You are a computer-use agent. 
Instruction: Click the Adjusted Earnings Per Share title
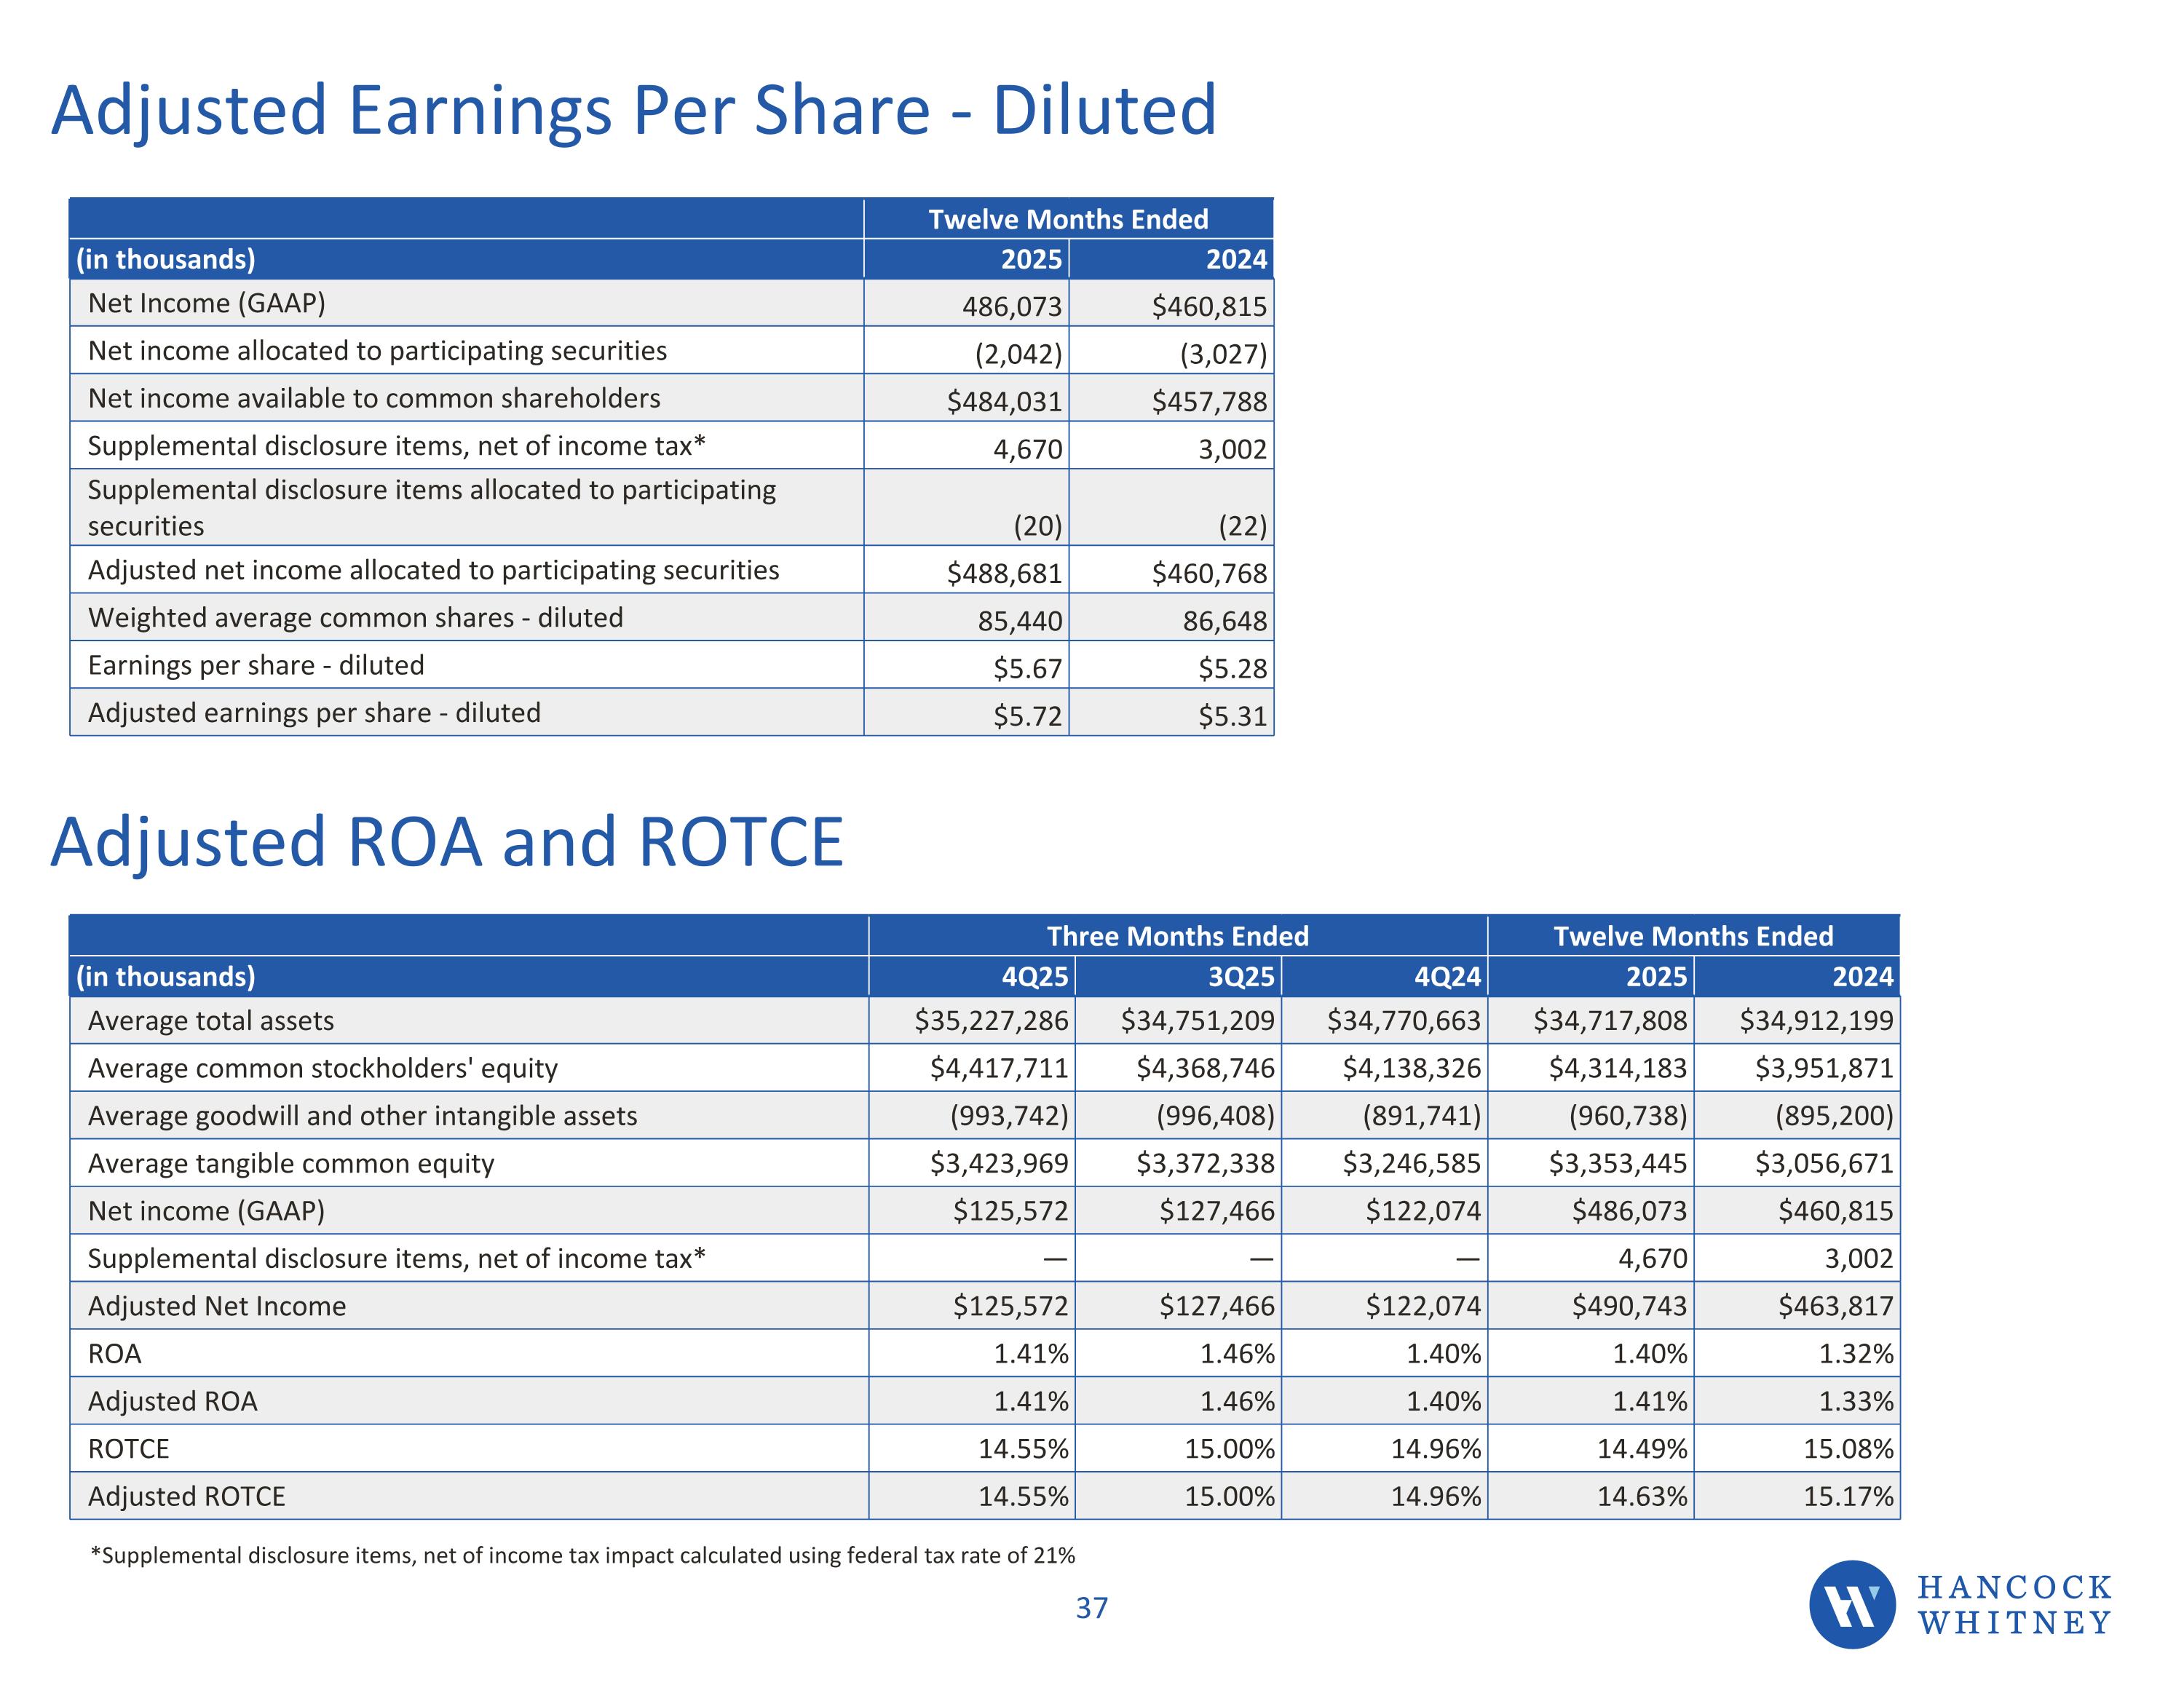coord(633,110)
